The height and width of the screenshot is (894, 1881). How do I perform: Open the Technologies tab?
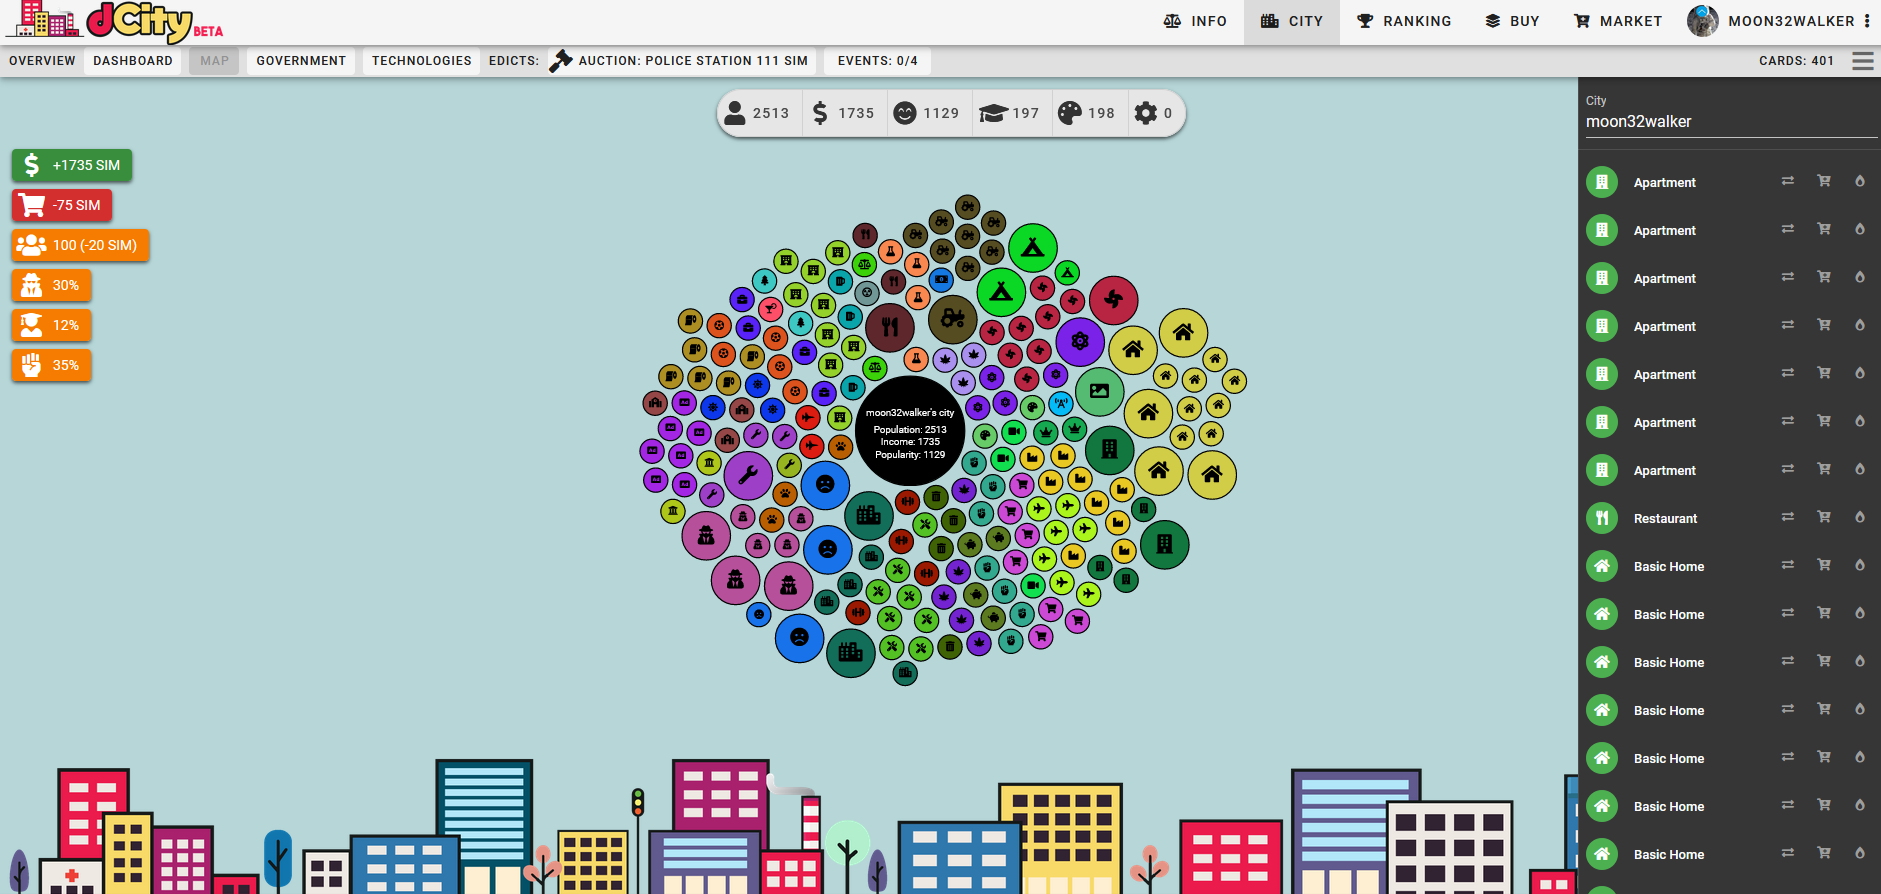421,61
